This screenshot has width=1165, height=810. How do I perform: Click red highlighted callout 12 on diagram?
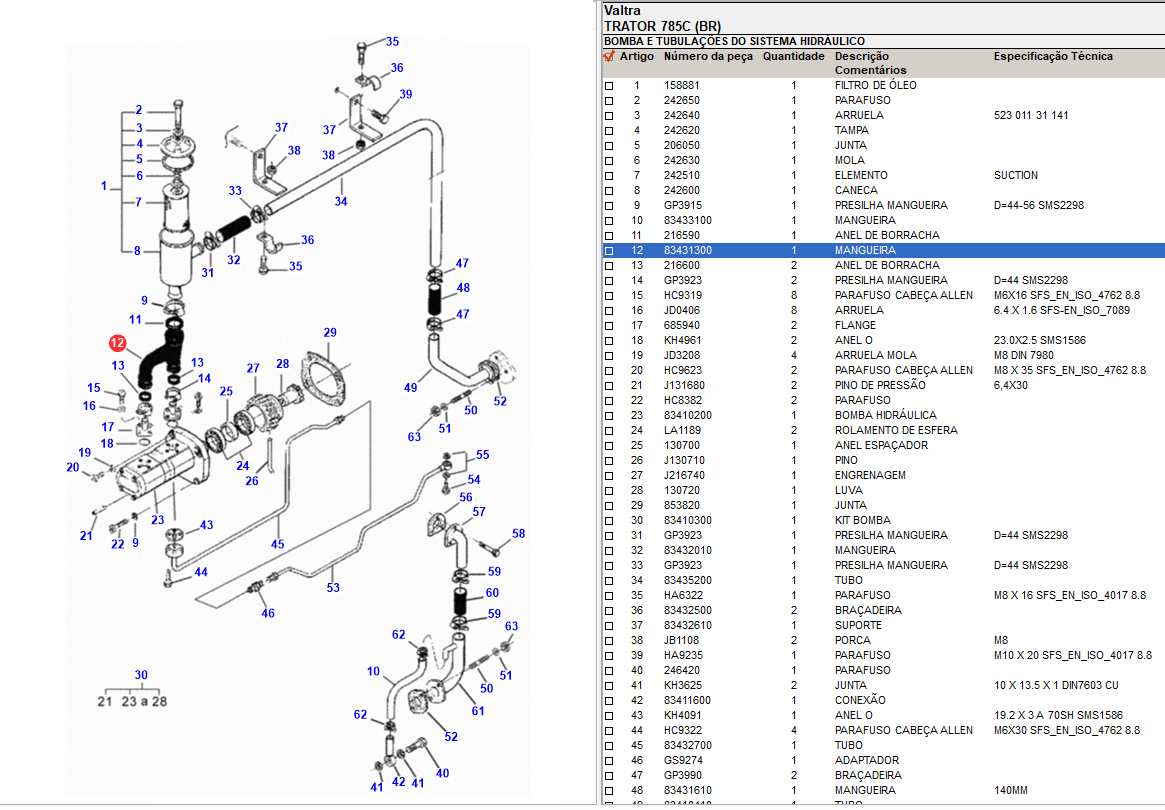pyautogui.click(x=116, y=343)
